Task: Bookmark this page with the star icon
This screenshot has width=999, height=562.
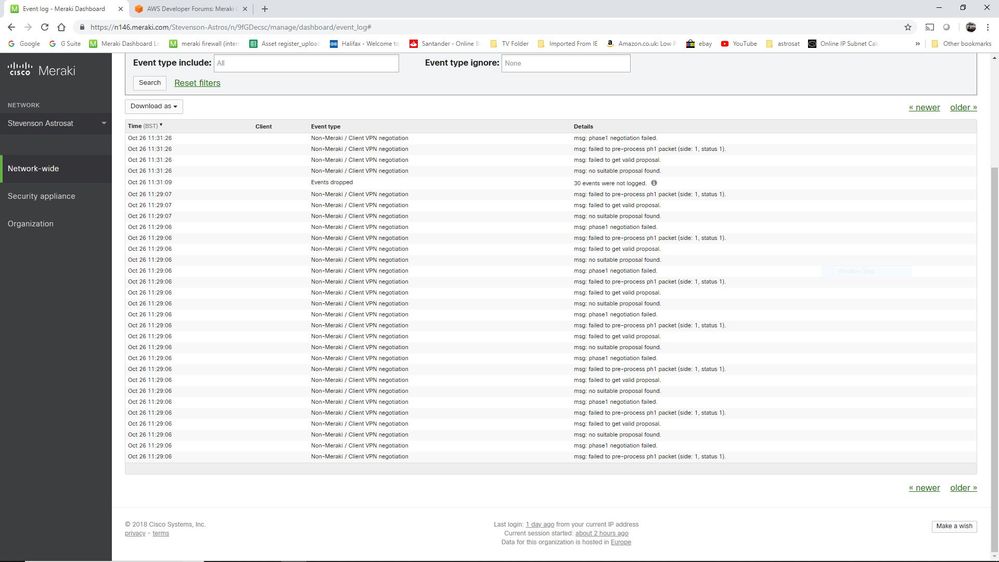Action: pos(908,27)
